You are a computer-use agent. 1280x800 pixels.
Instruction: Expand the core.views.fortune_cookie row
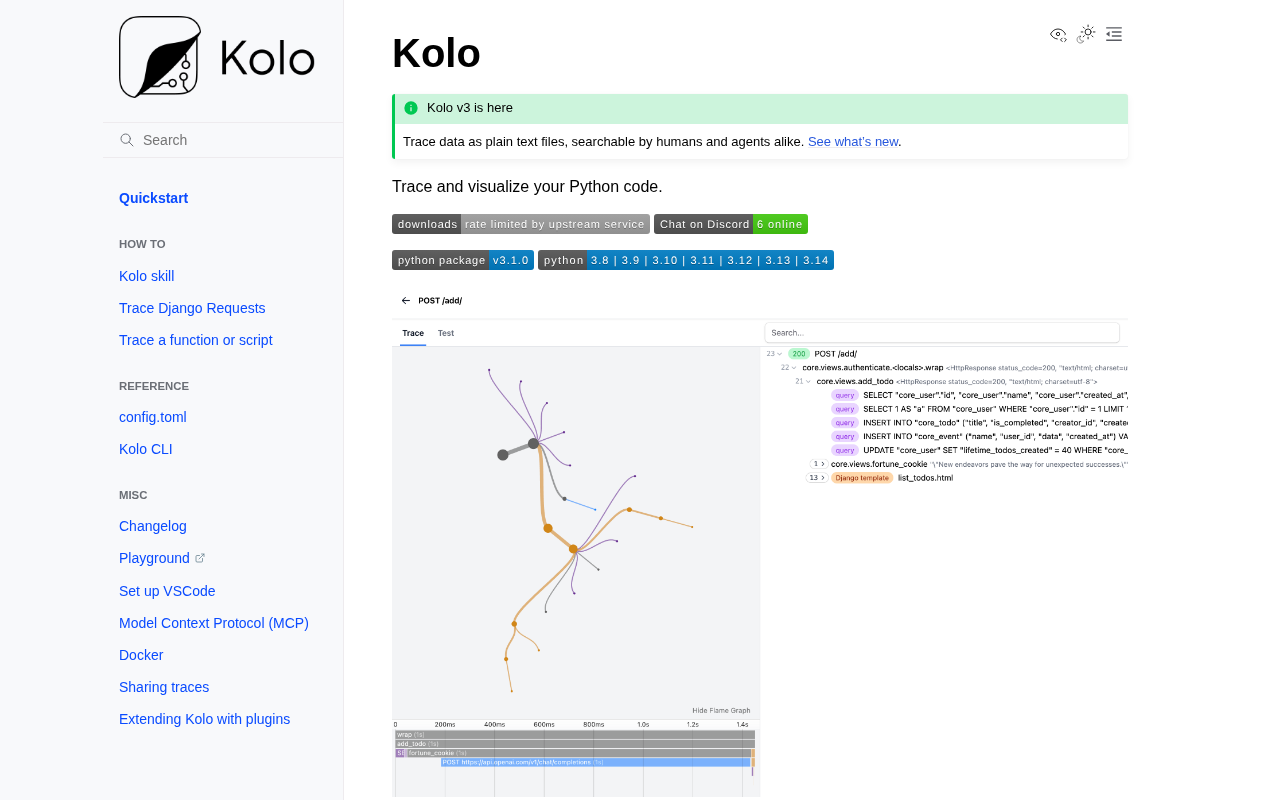819,464
